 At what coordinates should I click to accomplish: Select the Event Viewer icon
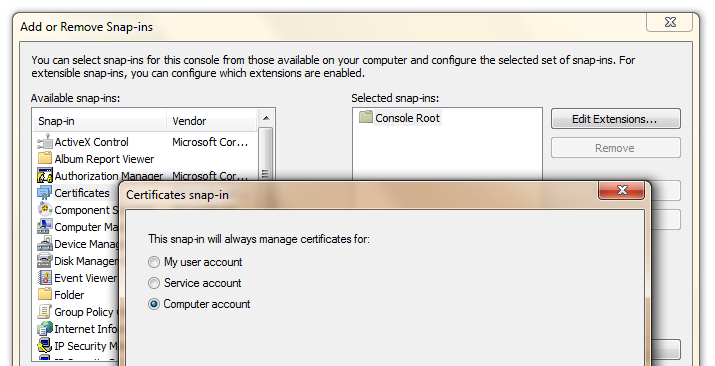coord(45,278)
